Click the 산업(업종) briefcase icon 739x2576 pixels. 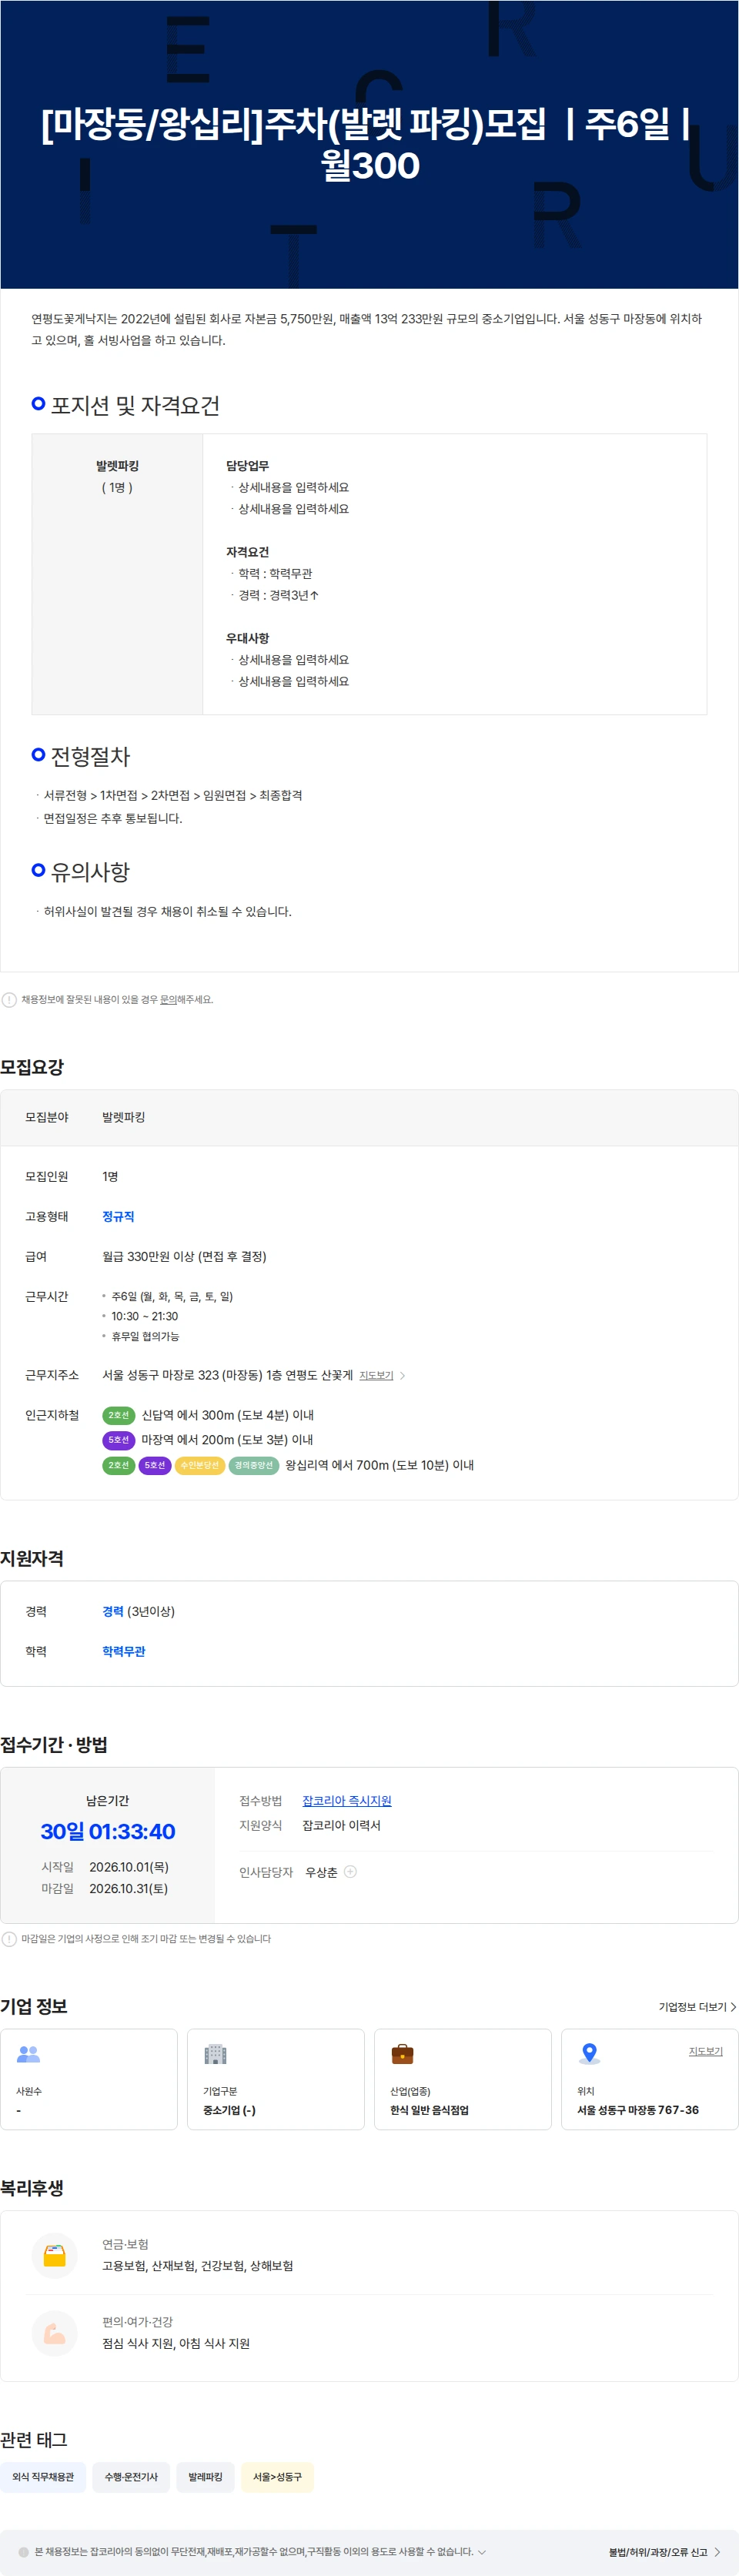(x=402, y=2054)
